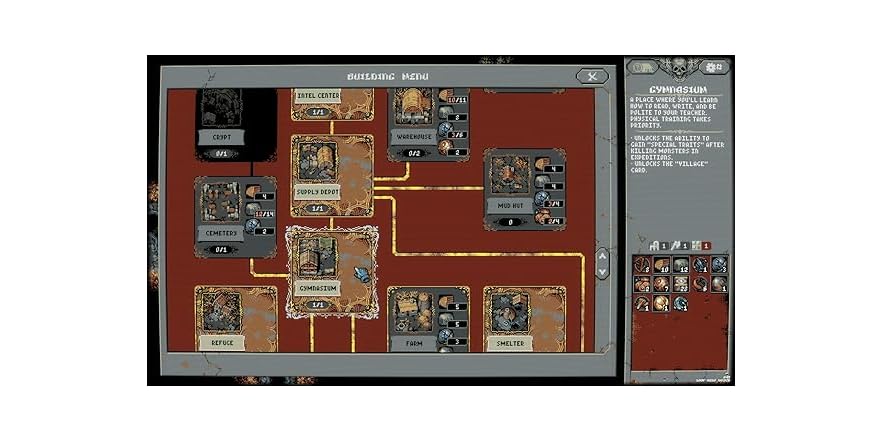
Task: Open the Mud Hut building card
Action: tap(524, 190)
